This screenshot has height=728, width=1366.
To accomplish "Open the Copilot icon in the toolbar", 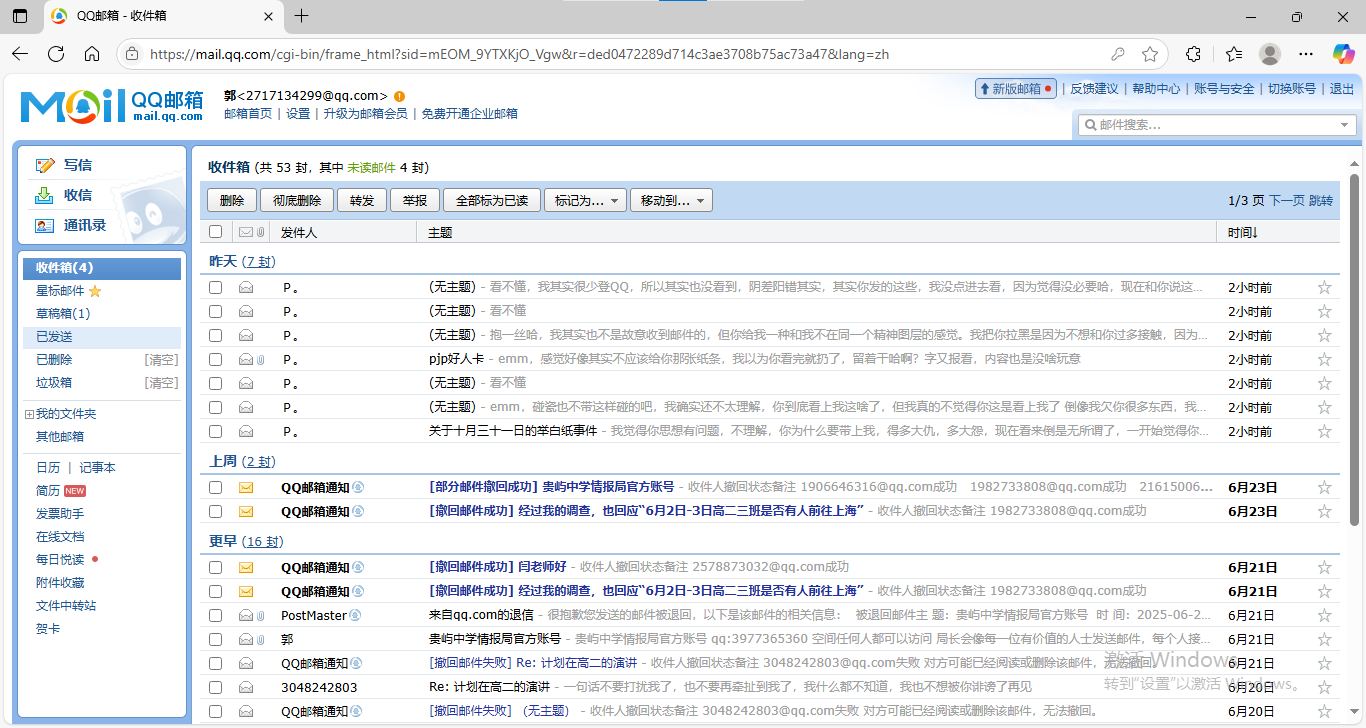I will pos(1343,54).
